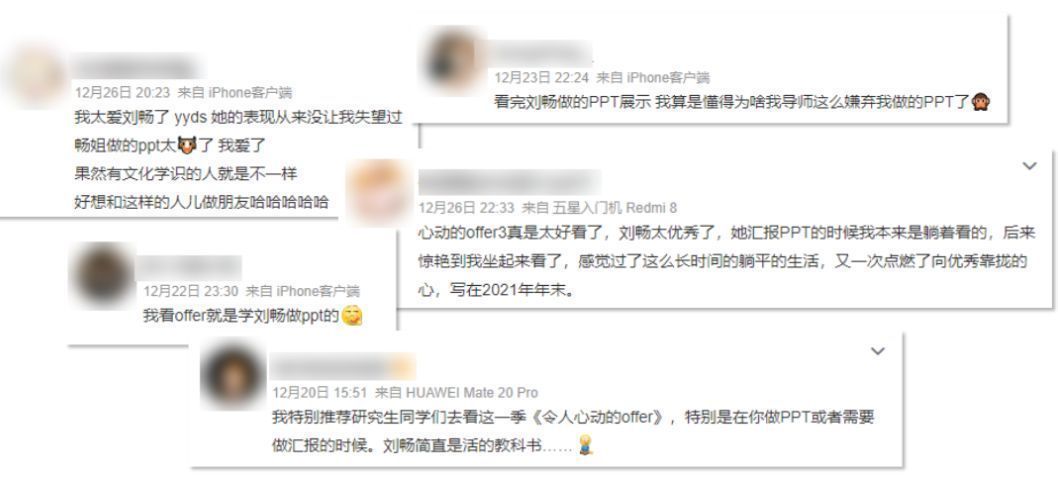The width and height of the screenshot is (1058, 477).
Task: Open the avatar of the 12月26日 20:23 poster
Action: point(34,76)
